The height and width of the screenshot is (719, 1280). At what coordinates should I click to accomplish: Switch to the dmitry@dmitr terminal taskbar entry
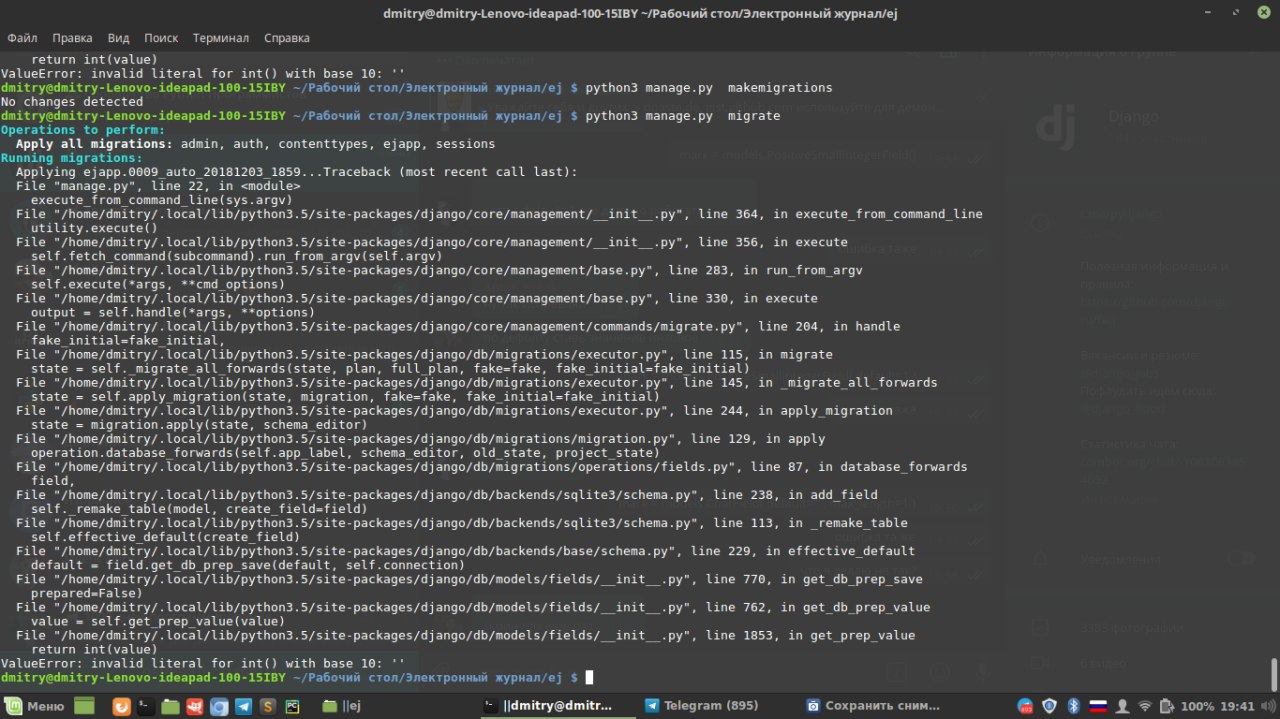tap(557, 706)
